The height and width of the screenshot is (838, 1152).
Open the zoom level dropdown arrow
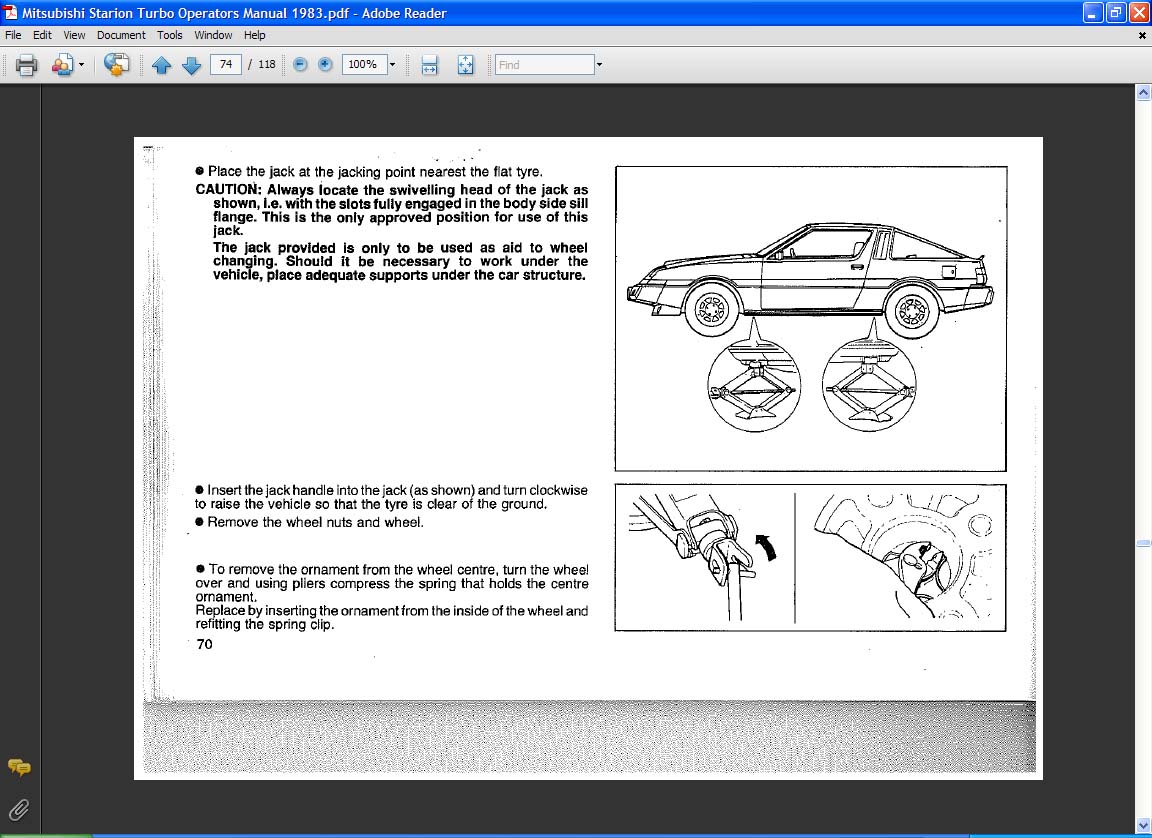[392, 65]
